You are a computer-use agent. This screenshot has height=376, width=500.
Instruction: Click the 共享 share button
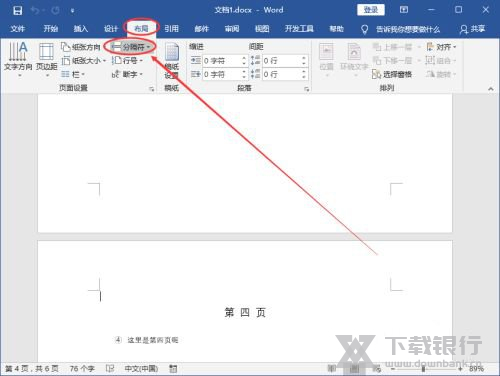click(x=472, y=29)
